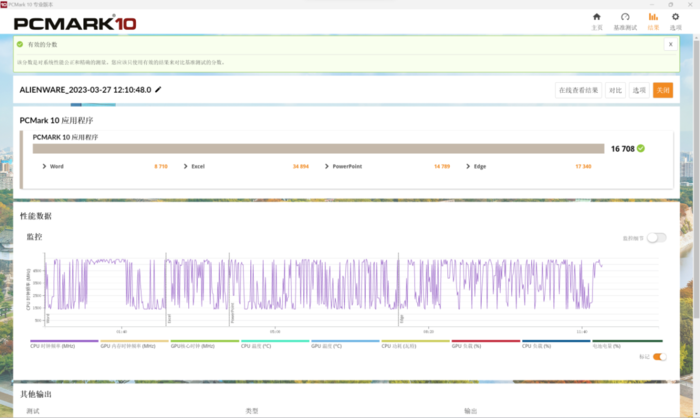The height and width of the screenshot is (418, 700).
Task: Click the Type column header in other output
Action: pos(252,410)
